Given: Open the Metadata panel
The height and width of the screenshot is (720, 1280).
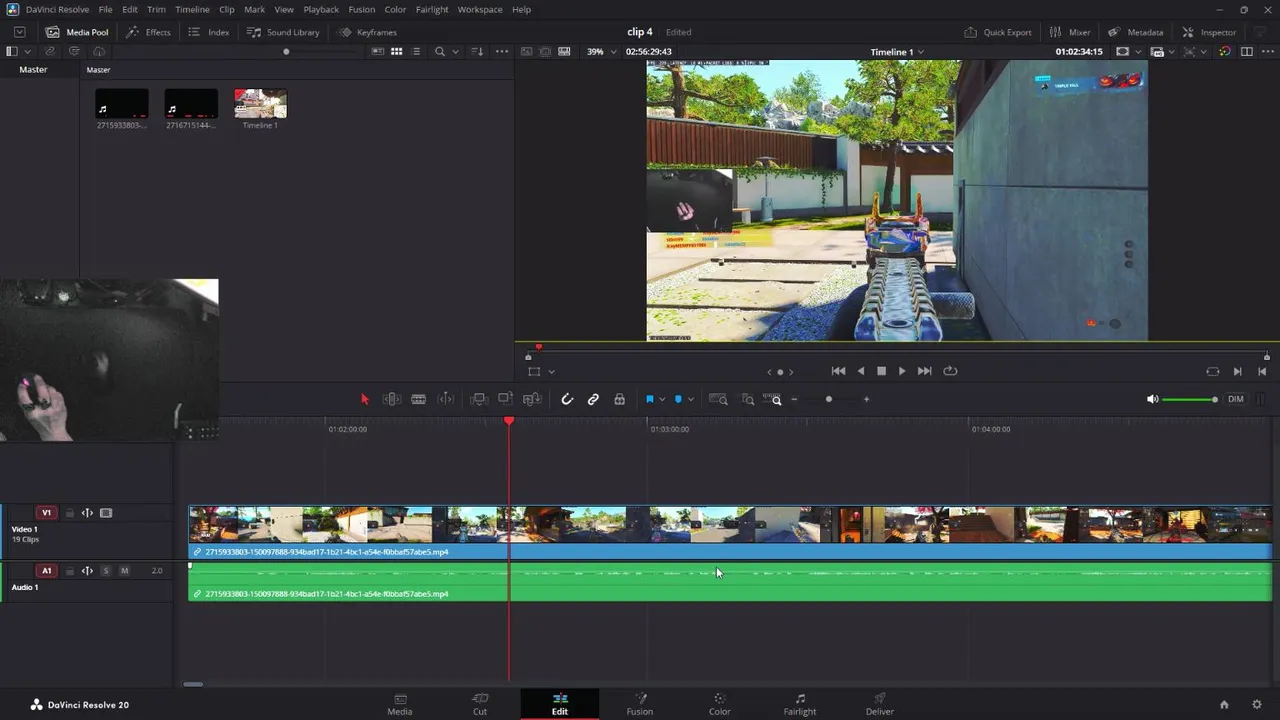Looking at the screenshot, I should coord(1135,32).
